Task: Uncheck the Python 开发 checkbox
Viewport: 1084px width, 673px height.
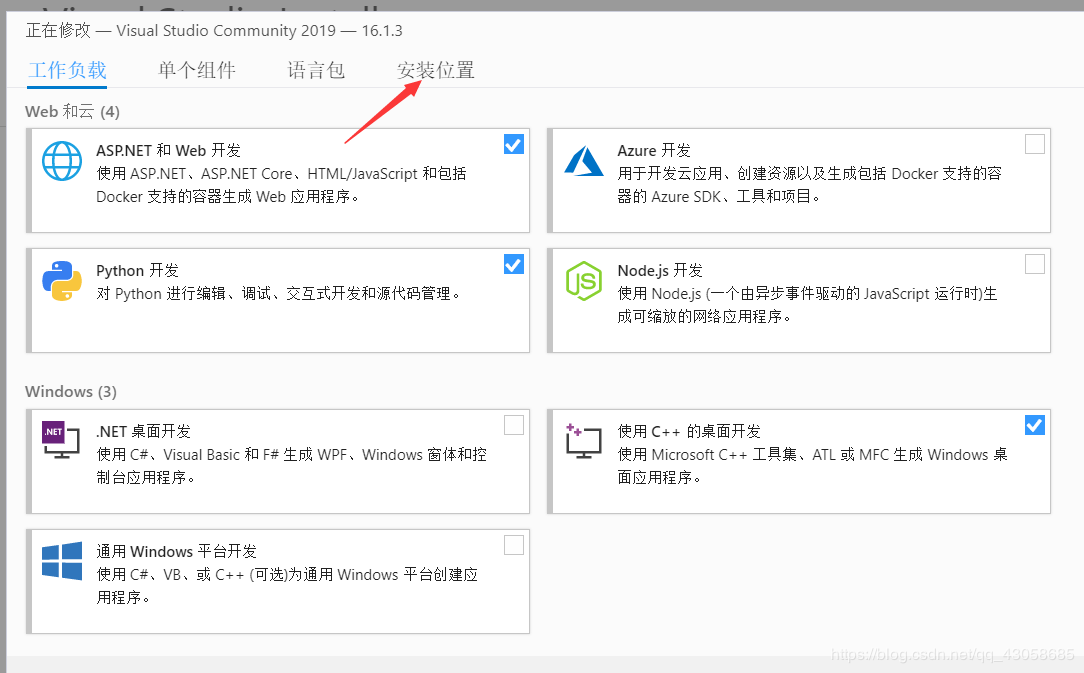Action: point(513,264)
